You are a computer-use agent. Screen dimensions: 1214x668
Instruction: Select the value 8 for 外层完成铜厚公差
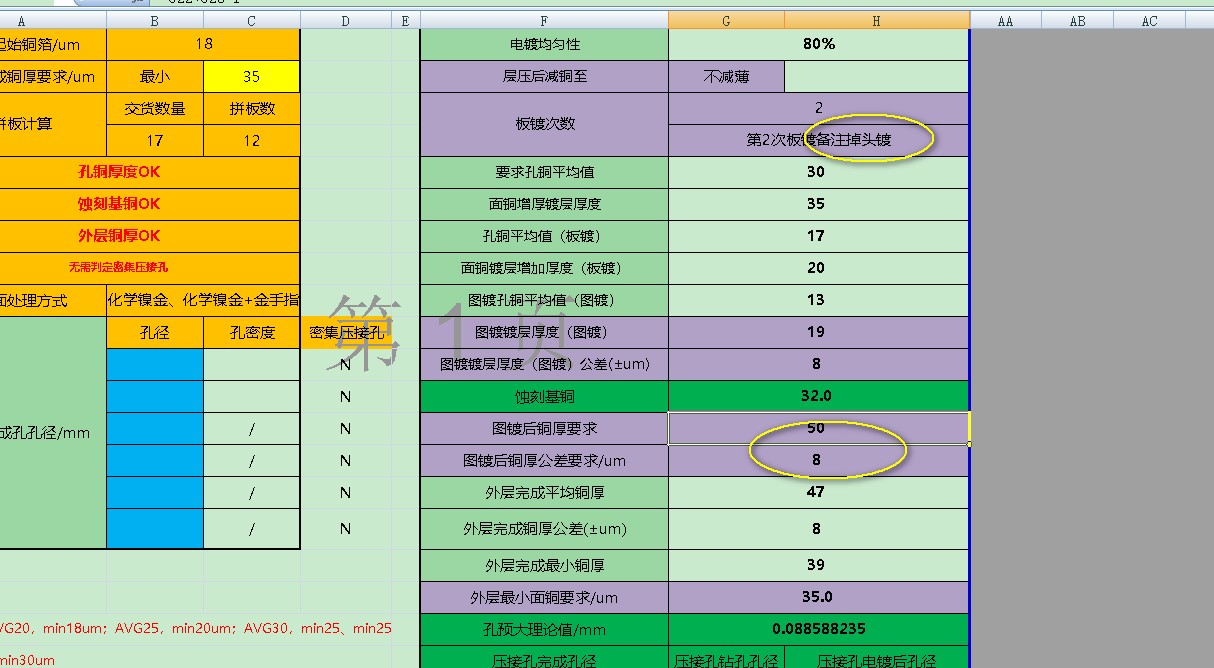click(819, 529)
